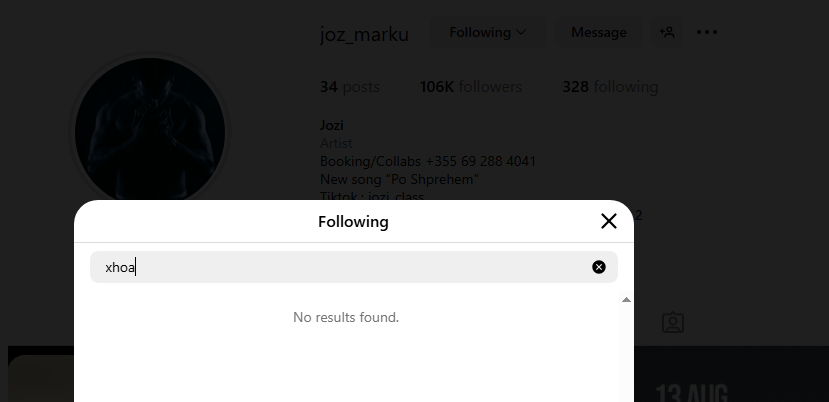The width and height of the screenshot is (829, 402).
Task: View the 106K followers list
Action: click(471, 87)
